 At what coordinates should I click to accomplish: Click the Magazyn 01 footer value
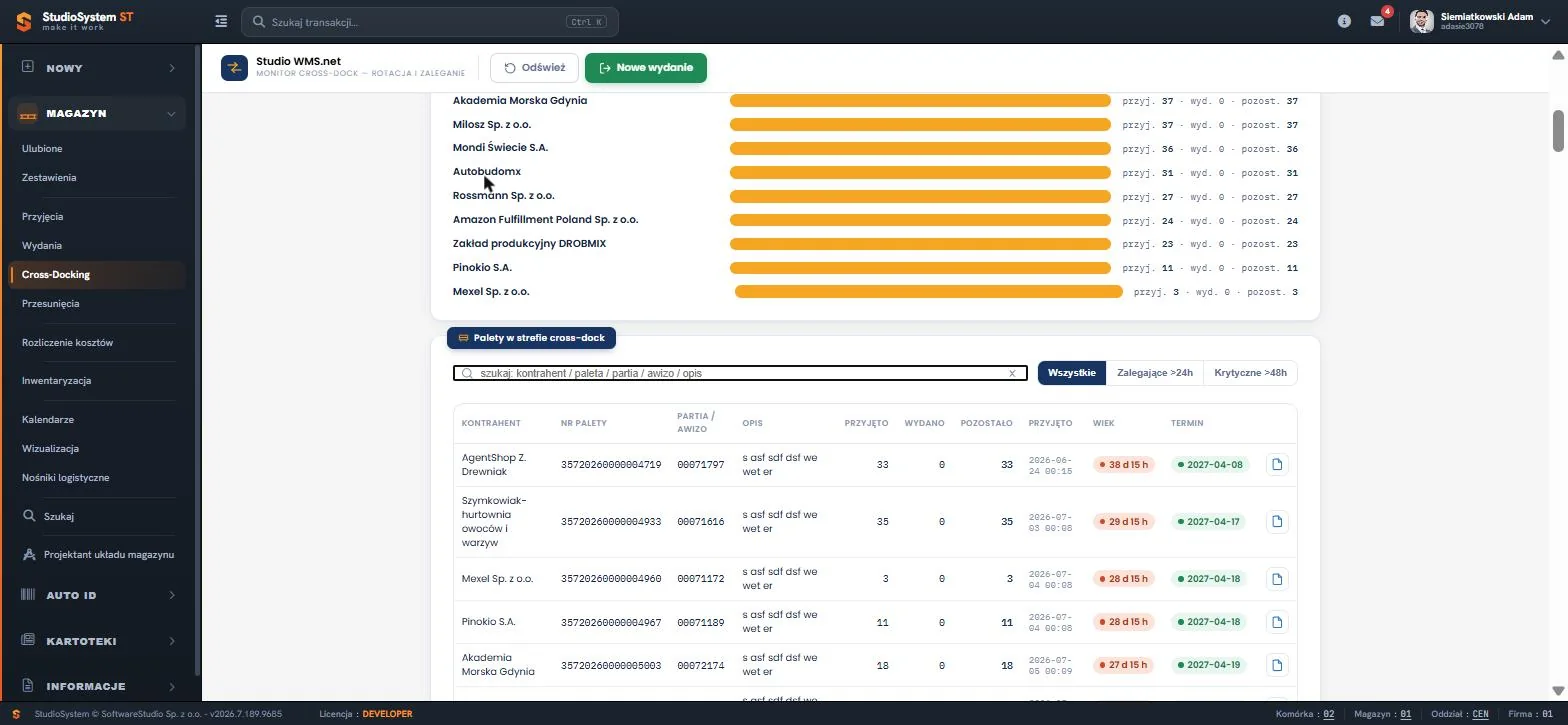coord(1405,714)
